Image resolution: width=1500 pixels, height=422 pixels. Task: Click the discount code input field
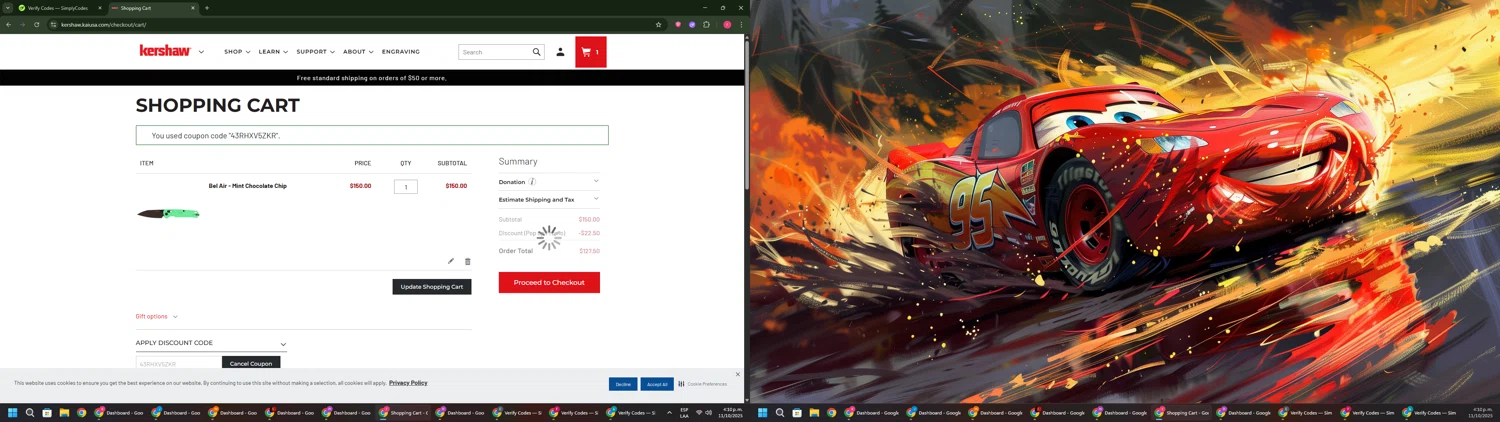click(177, 364)
